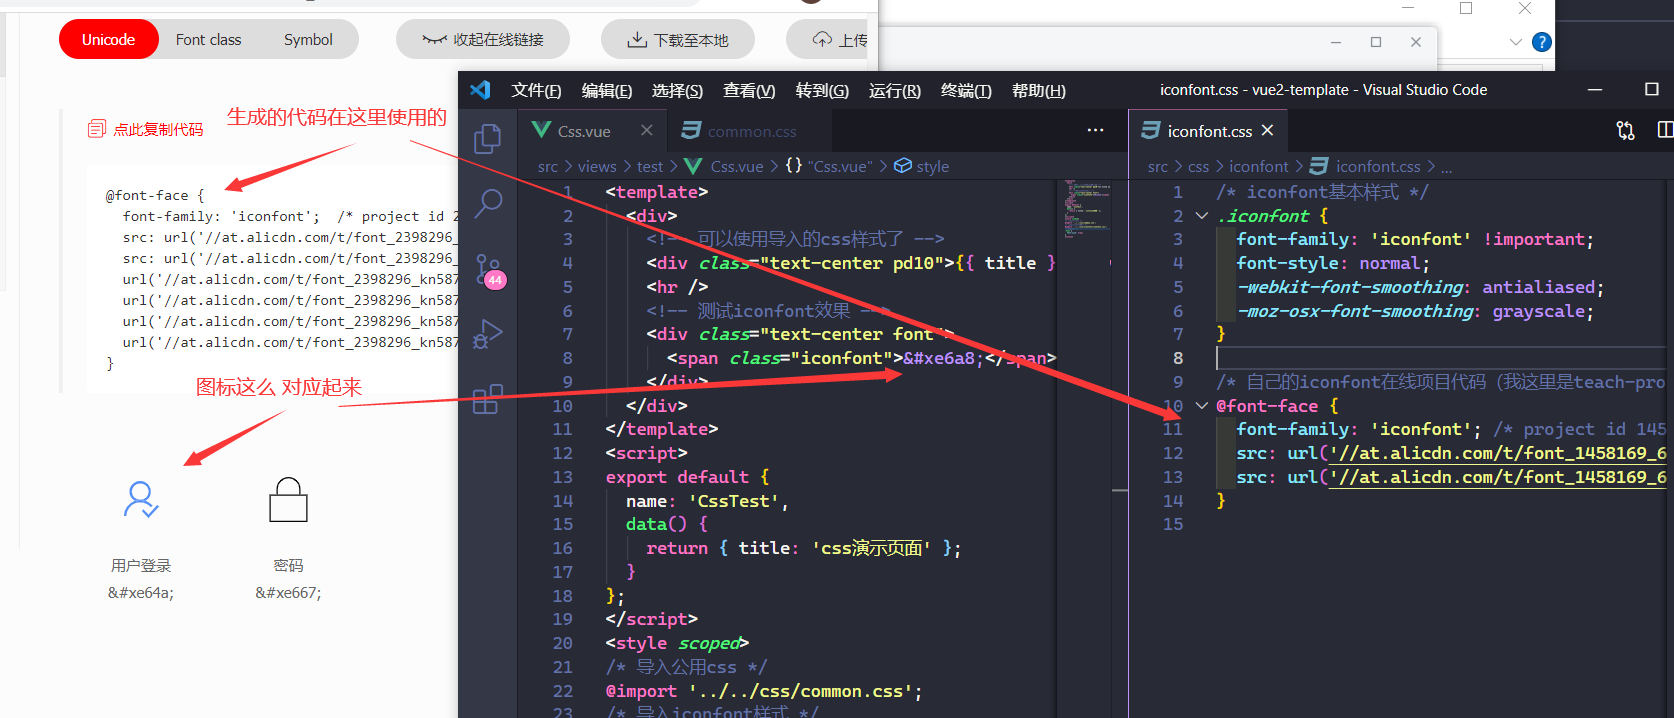Open the Search view in activity bar

(487, 204)
